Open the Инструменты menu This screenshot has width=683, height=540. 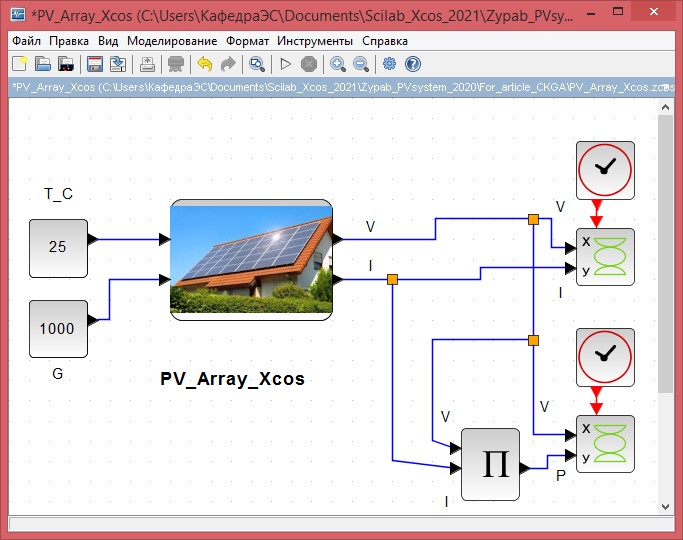[315, 41]
